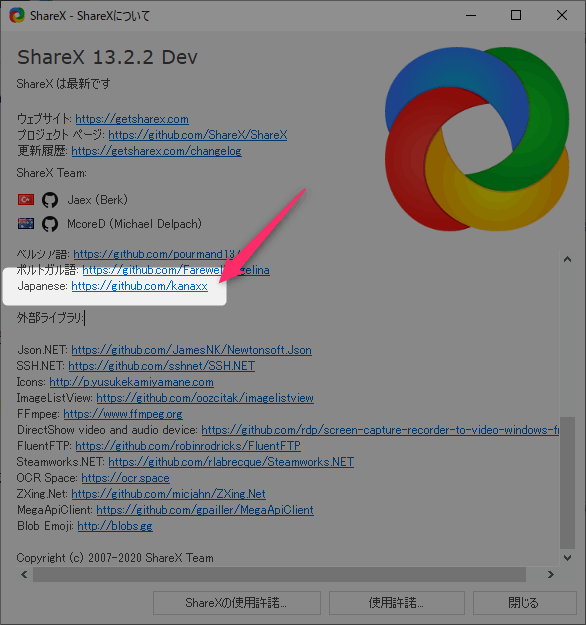Open the MegaApiClient GitHub link
This screenshot has height=625, width=586.
205,510
